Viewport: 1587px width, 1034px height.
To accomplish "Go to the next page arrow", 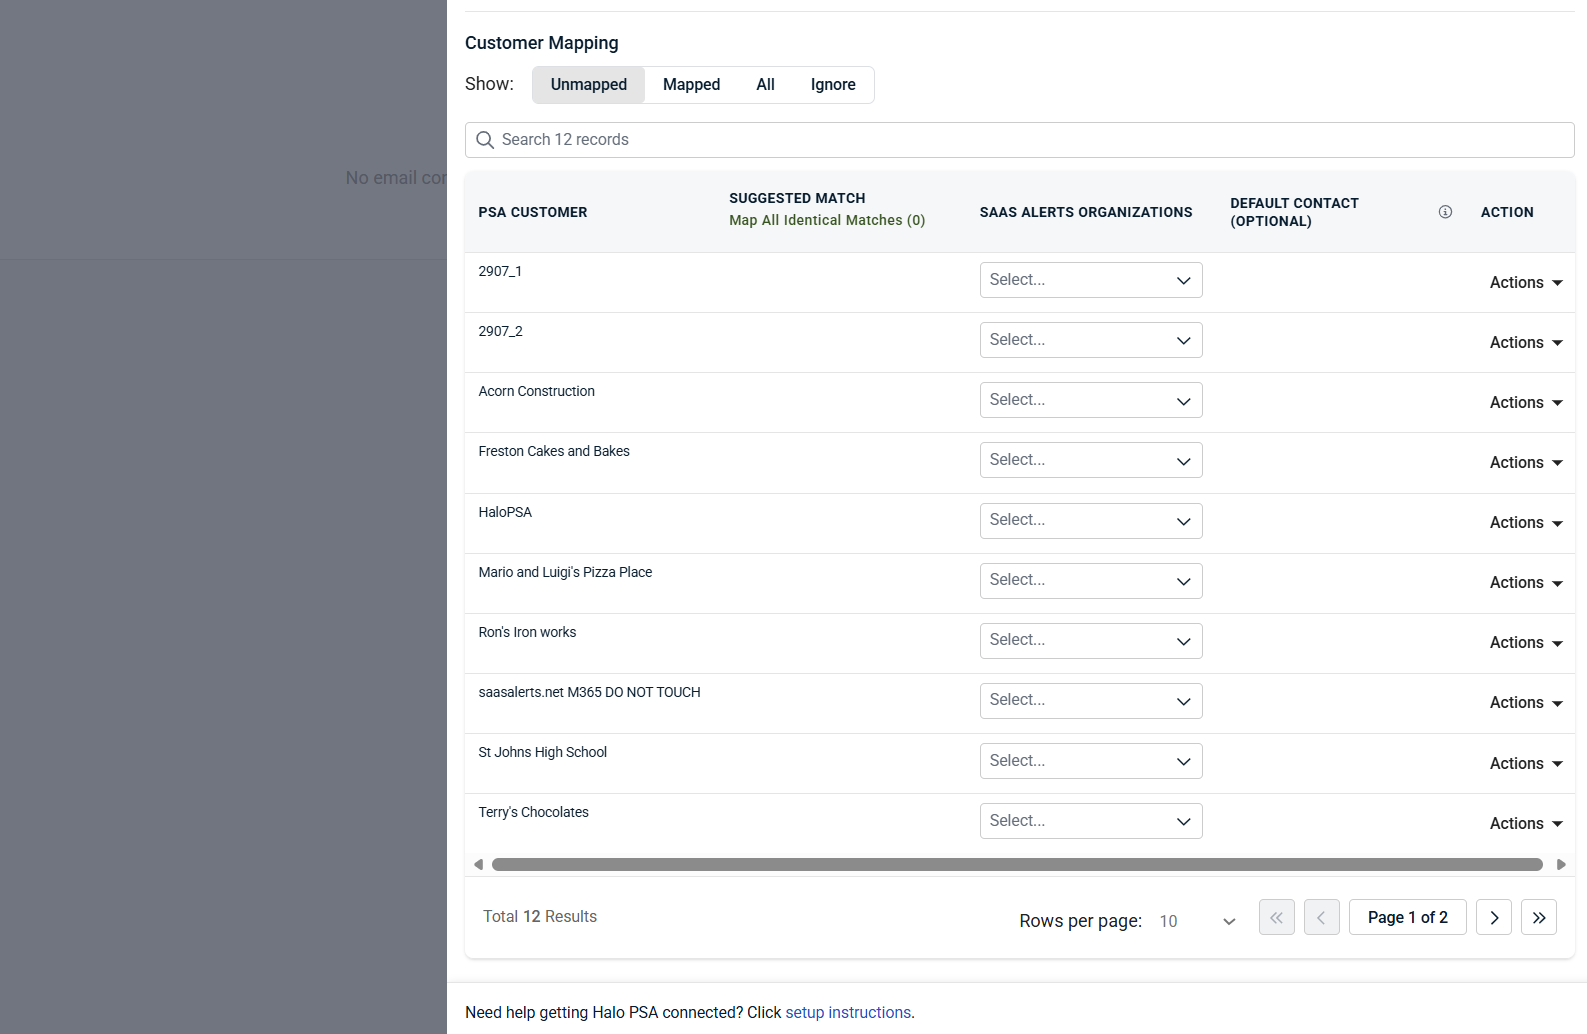I will click(x=1494, y=917).
